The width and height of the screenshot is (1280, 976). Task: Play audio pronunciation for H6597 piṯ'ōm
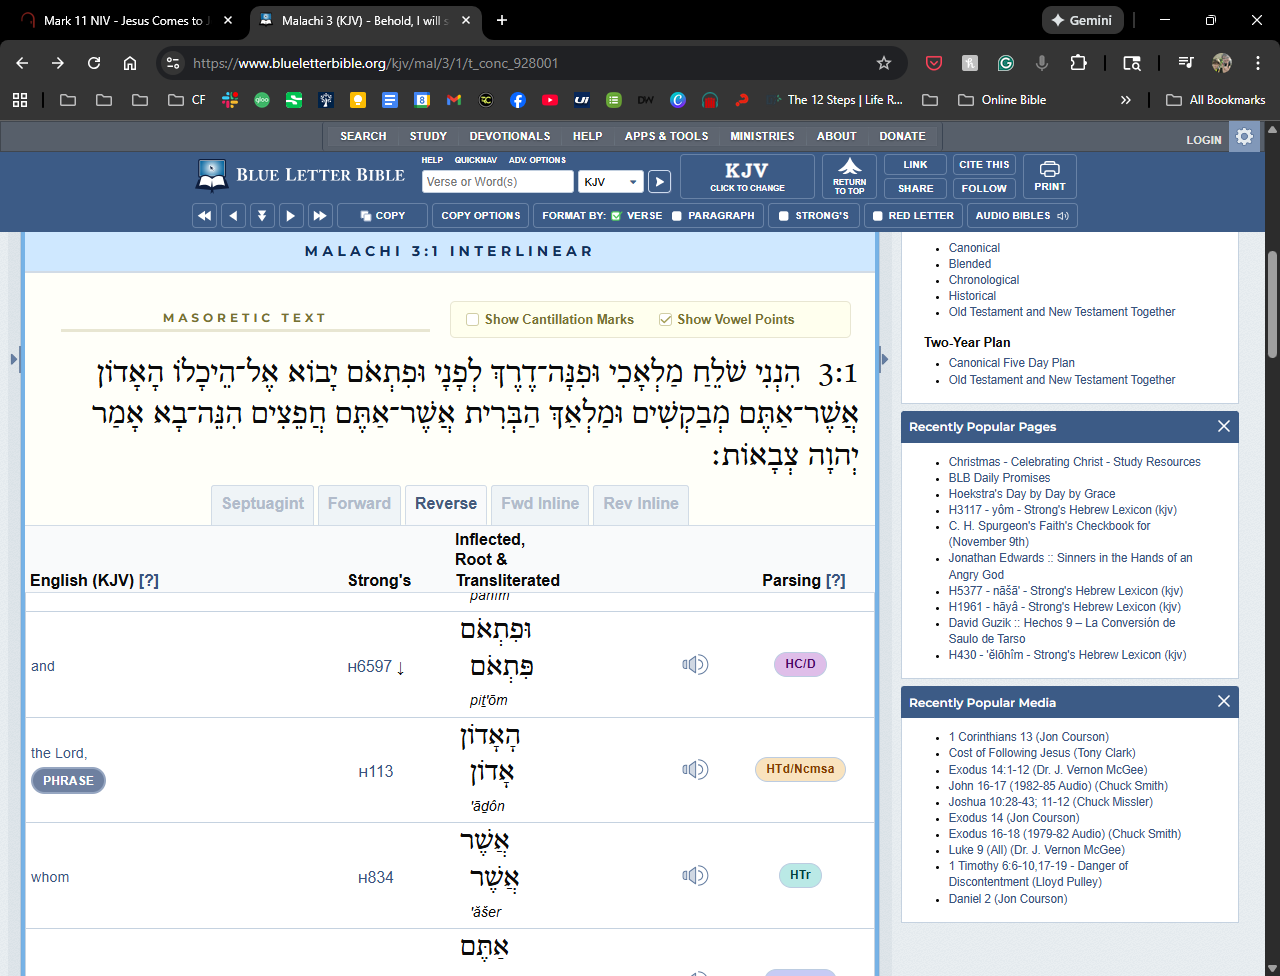[695, 664]
